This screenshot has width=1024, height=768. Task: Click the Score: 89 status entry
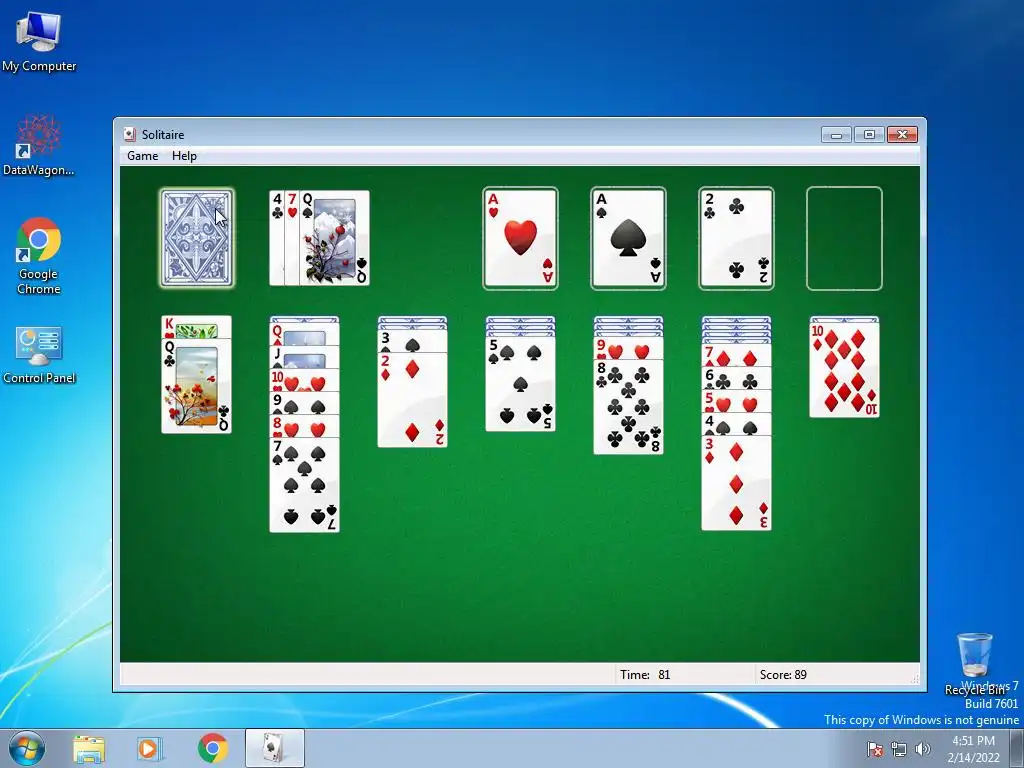[783, 675]
